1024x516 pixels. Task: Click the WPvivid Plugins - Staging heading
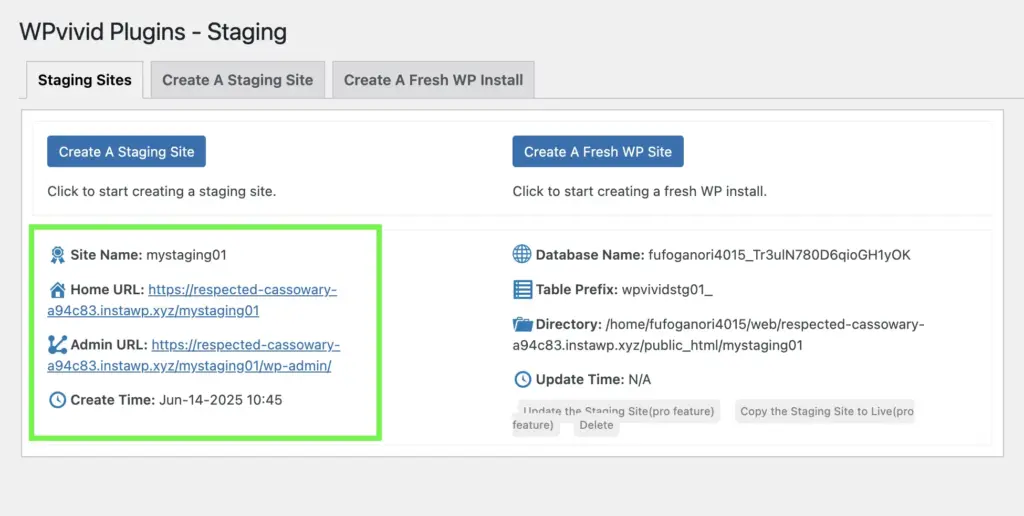point(153,32)
